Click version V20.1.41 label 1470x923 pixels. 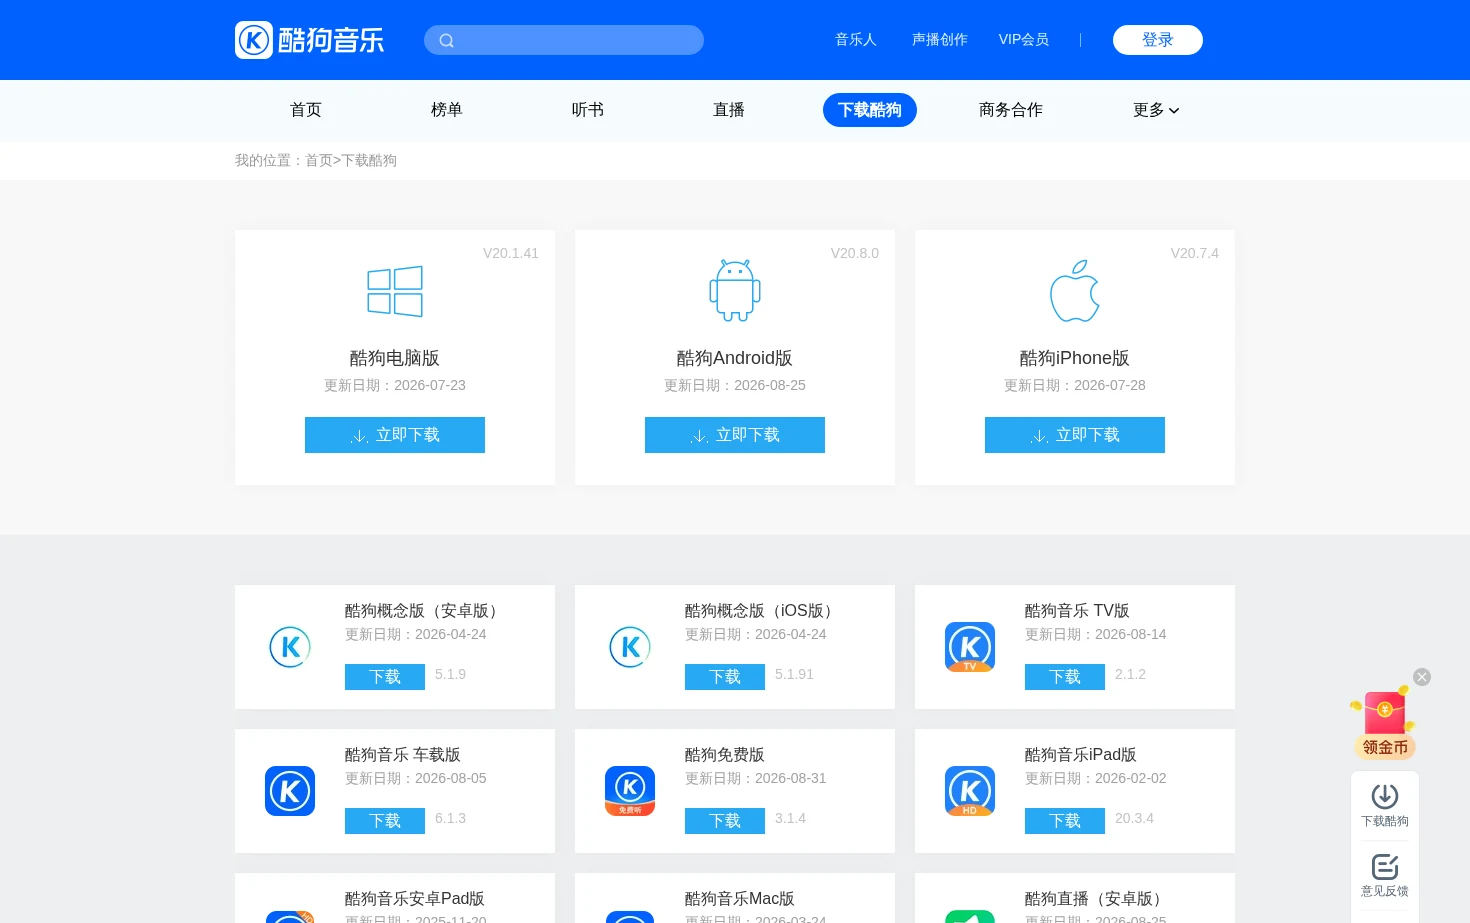[x=511, y=253]
